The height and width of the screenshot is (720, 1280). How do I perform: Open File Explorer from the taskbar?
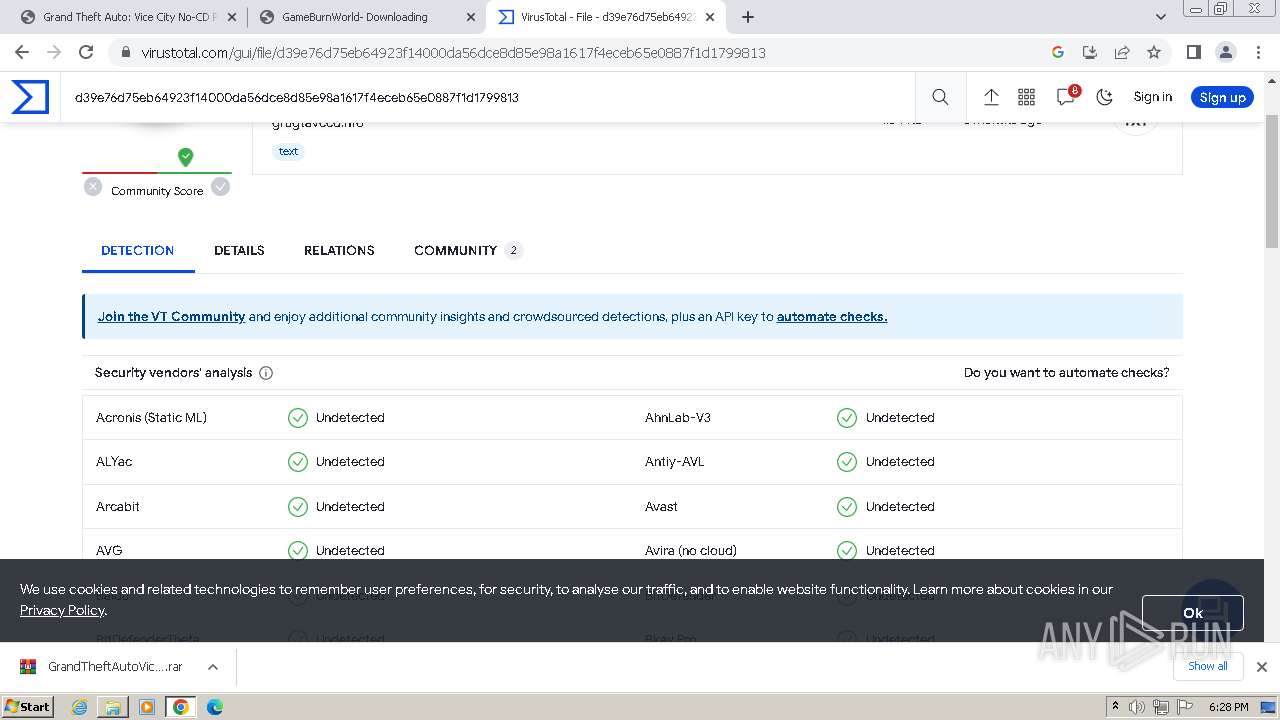[113, 706]
